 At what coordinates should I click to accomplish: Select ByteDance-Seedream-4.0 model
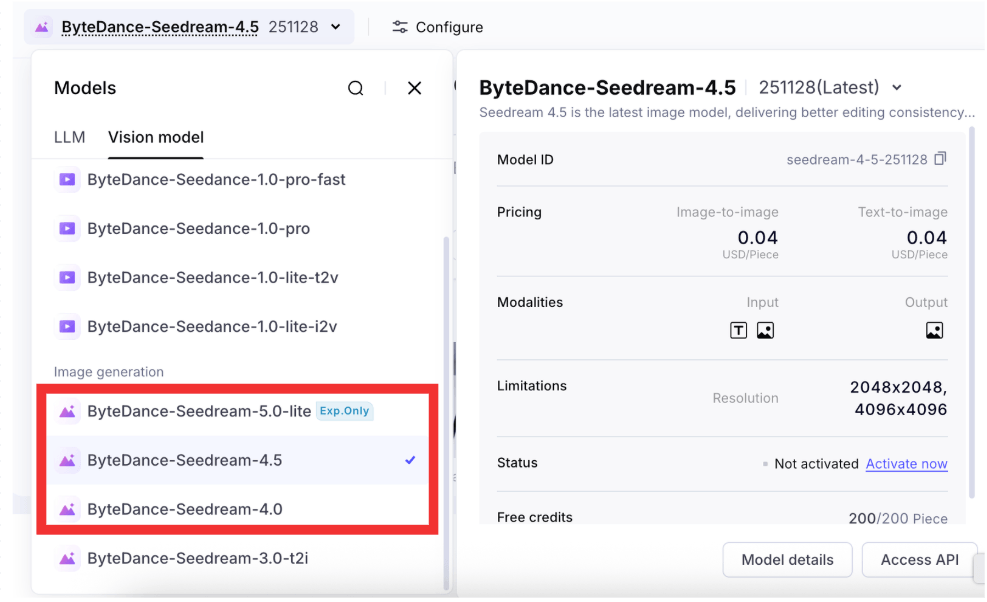click(185, 509)
